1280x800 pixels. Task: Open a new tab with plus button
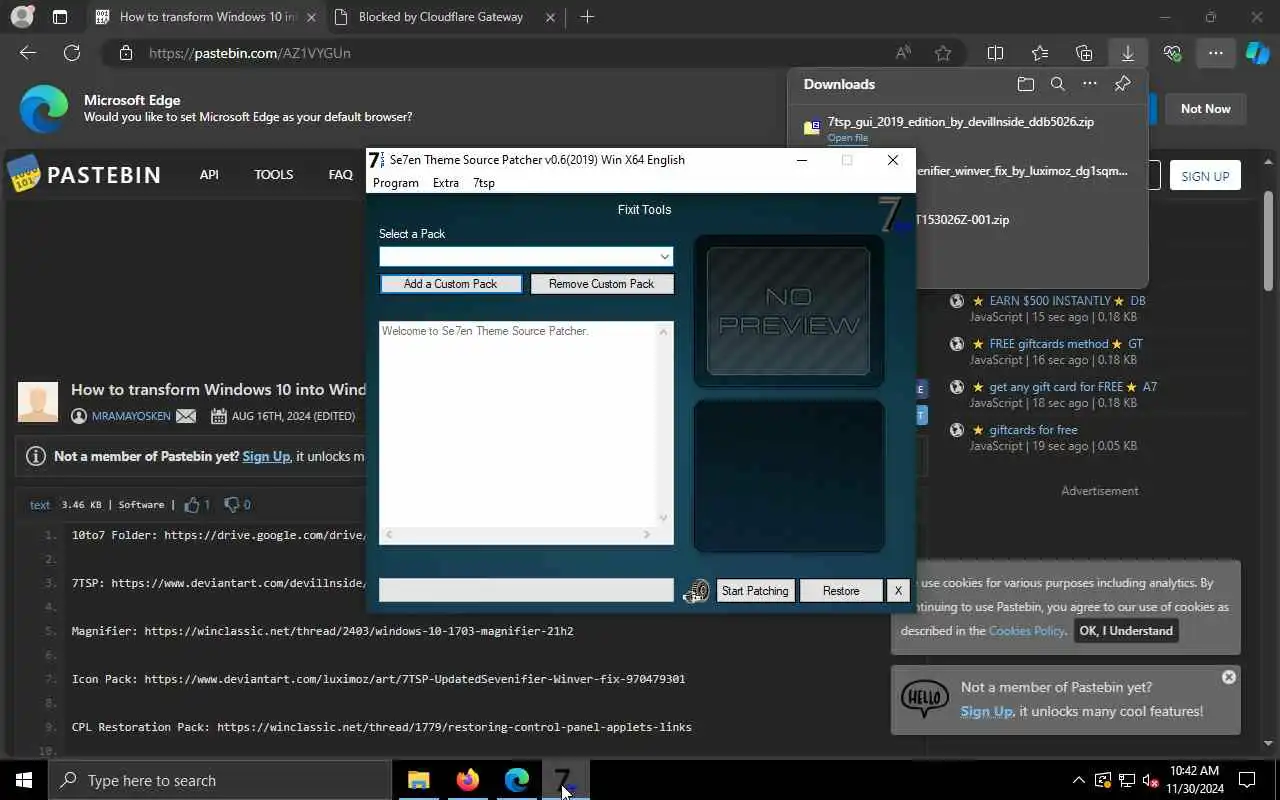tap(587, 17)
